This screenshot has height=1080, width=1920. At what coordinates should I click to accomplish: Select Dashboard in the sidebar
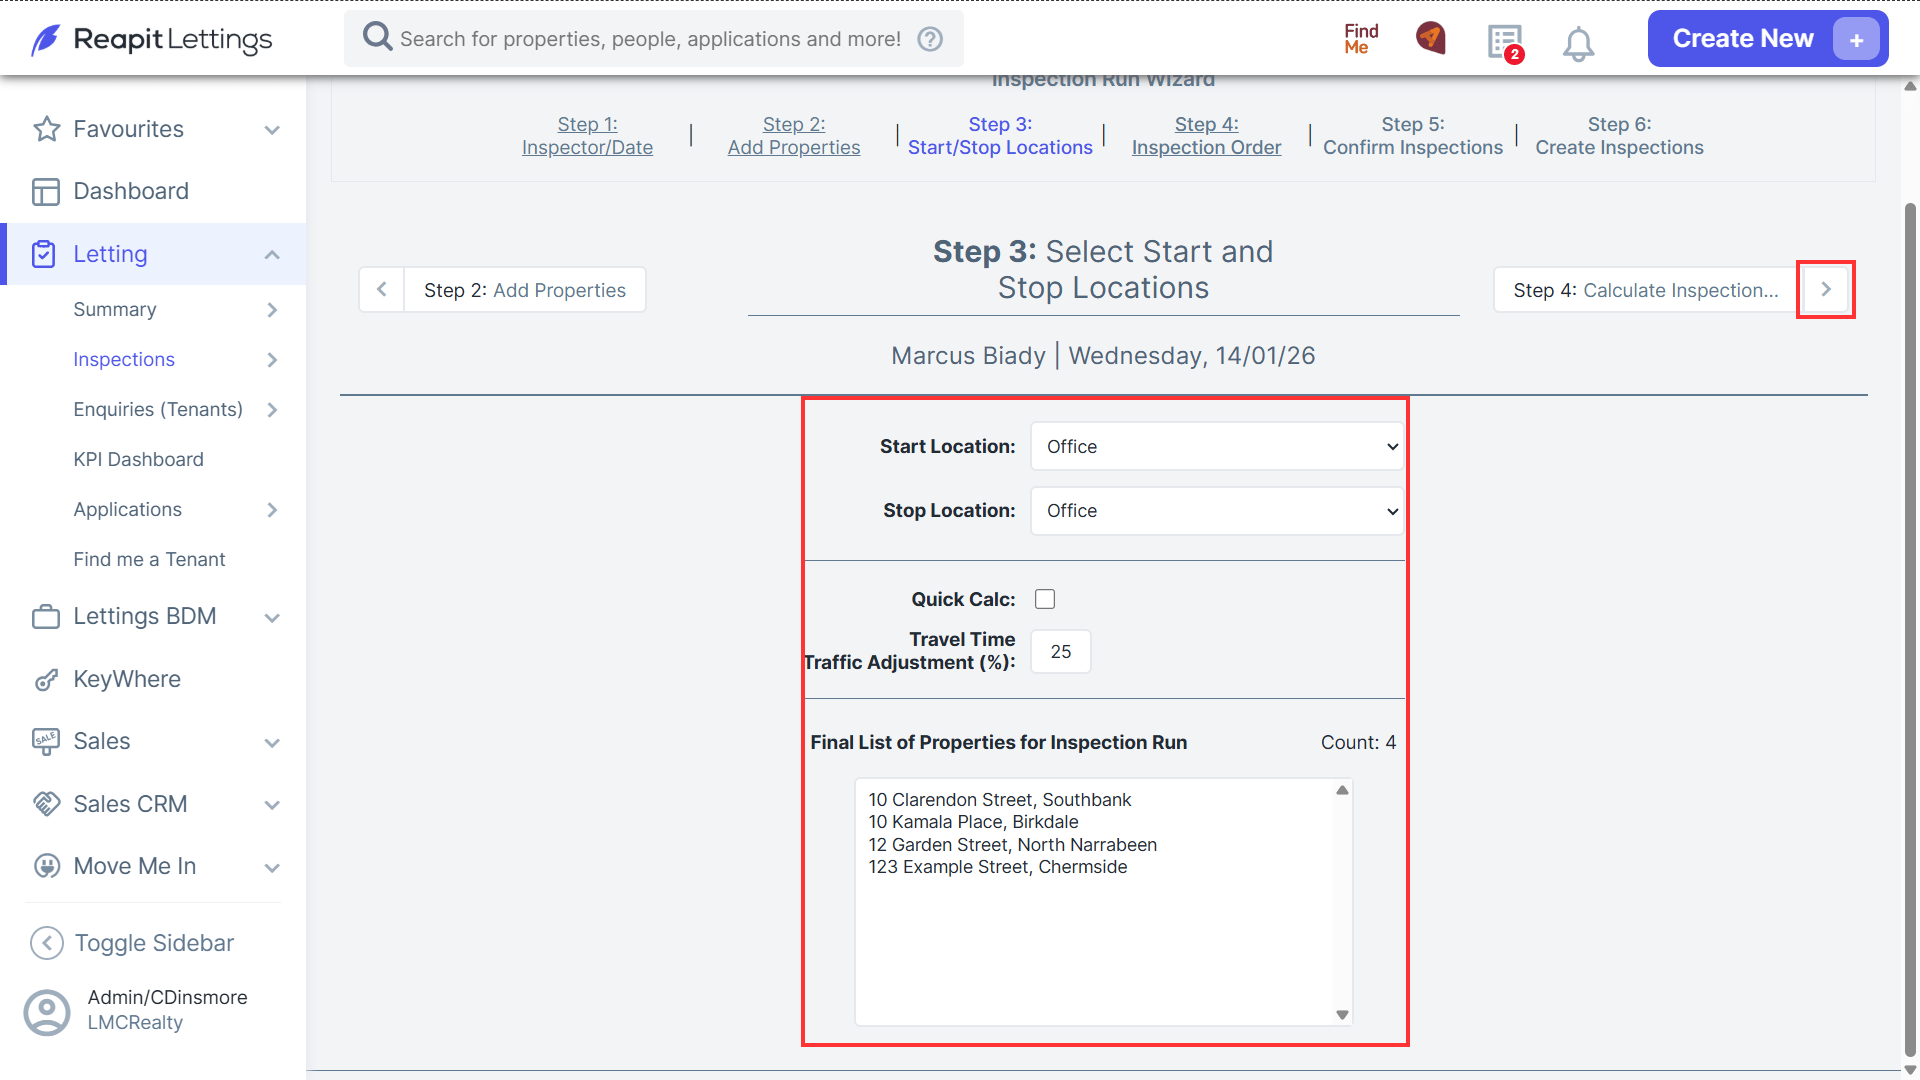coord(131,191)
